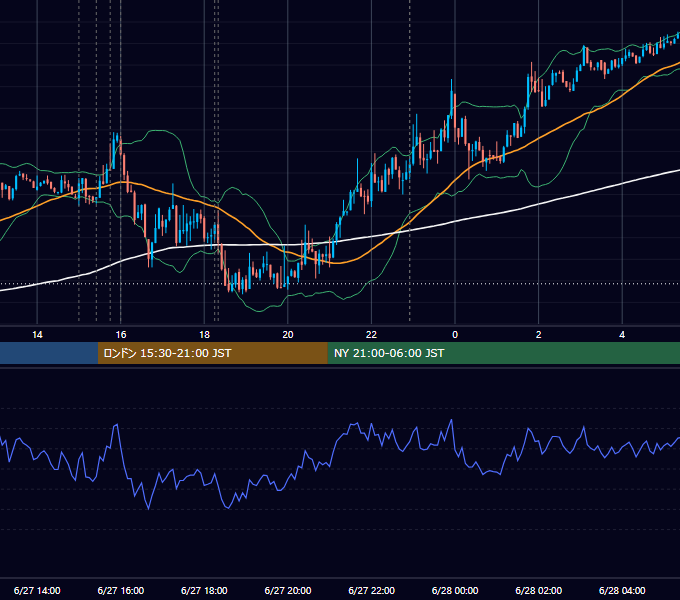Click the 16 hour axis label
680x600 pixels.
[x=121, y=335]
